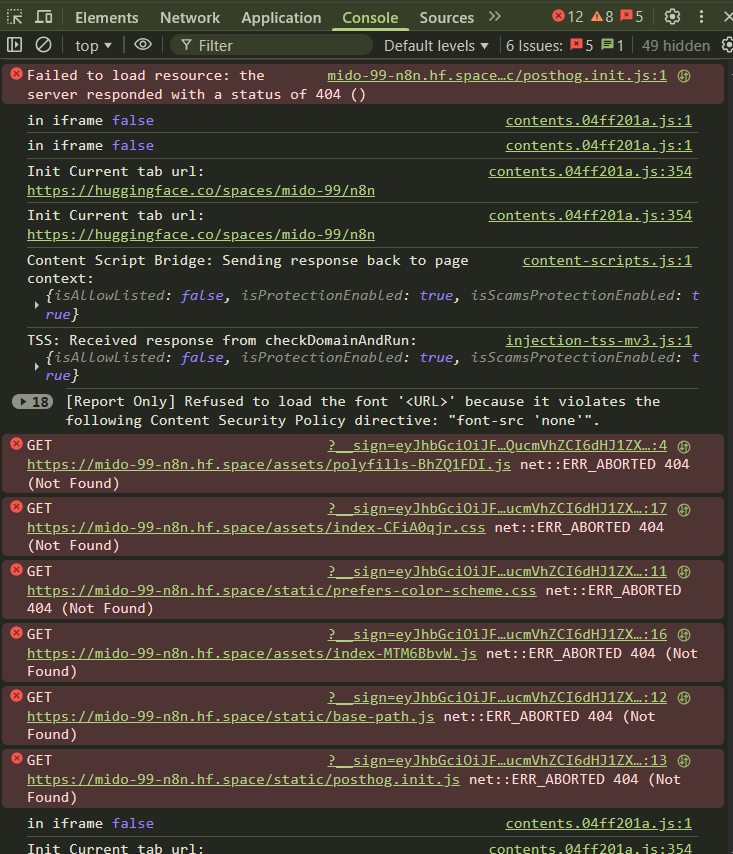Click the warning count 8 triangle
This screenshot has width=733, height=854.
point(602,16)
